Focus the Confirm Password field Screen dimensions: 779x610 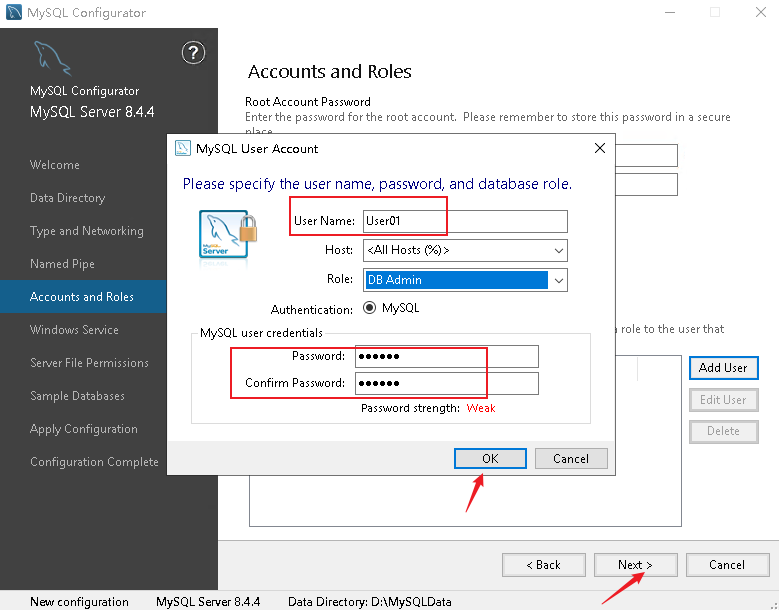pos(447,383)
